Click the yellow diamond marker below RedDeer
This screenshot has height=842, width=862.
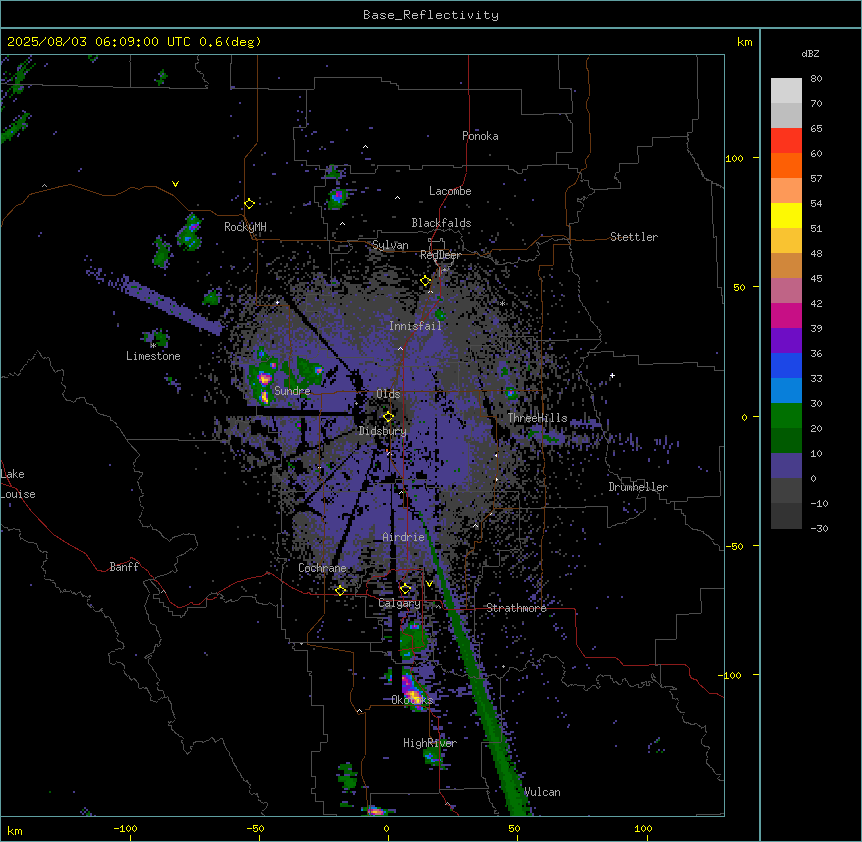426,281
